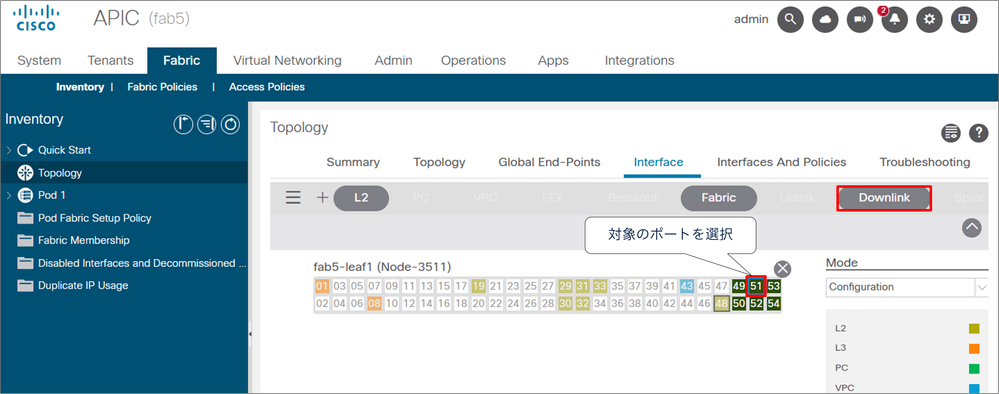Select port 43 on fab5-leaf1
999x394 pixels.
(686, 286)
